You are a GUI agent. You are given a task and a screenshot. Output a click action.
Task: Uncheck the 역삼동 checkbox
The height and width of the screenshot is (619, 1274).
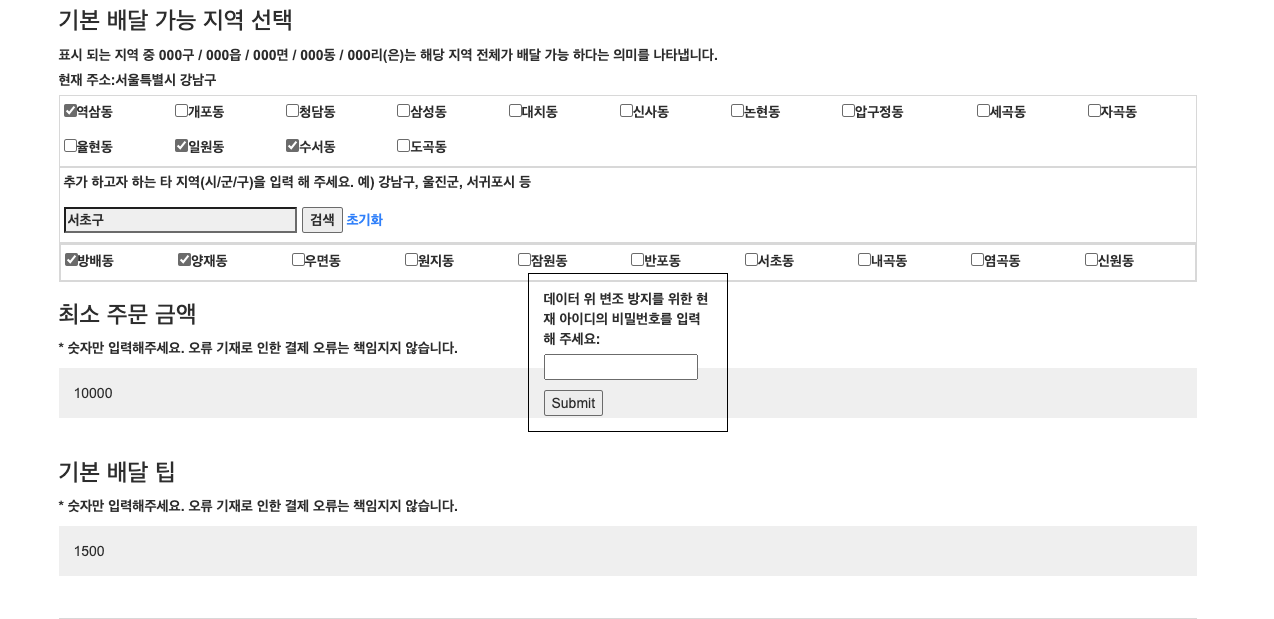pos(70,111)
